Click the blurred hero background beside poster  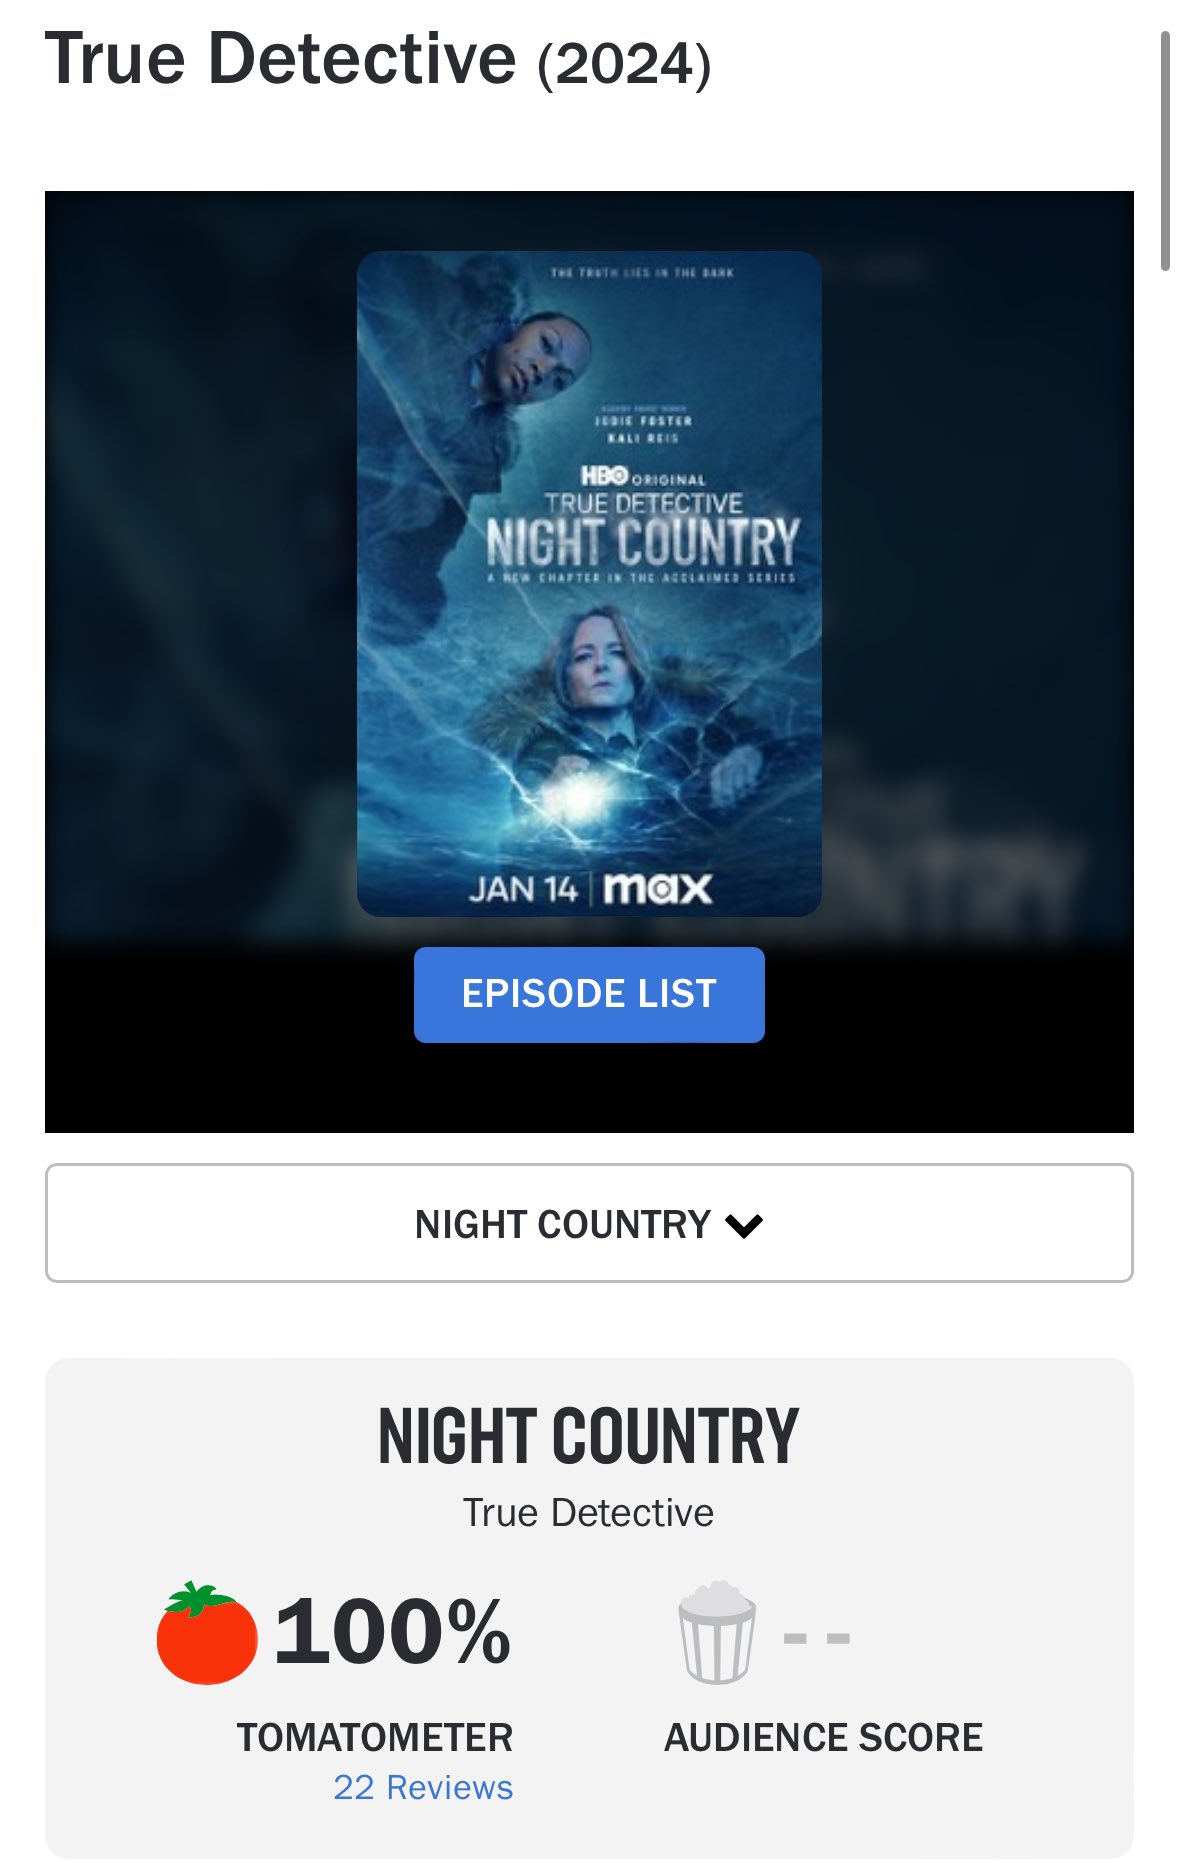(x=200, y=560)
